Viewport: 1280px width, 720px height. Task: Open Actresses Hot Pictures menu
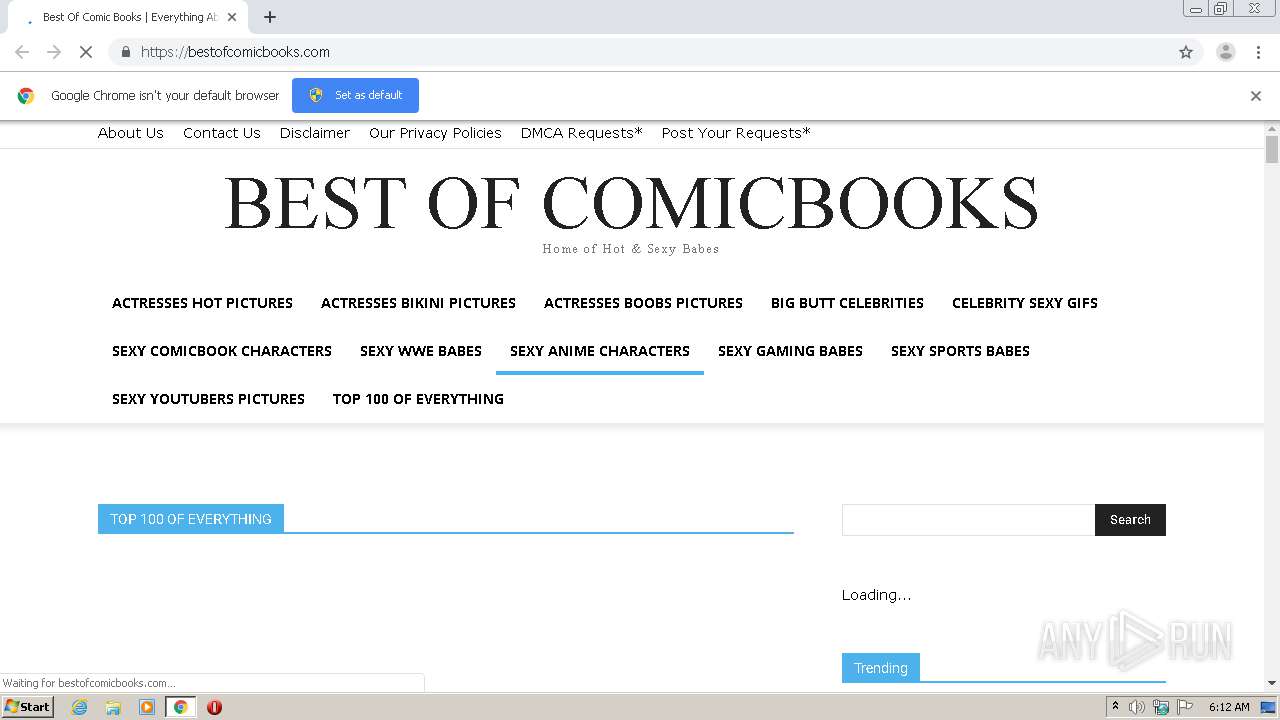click(202, 303)
